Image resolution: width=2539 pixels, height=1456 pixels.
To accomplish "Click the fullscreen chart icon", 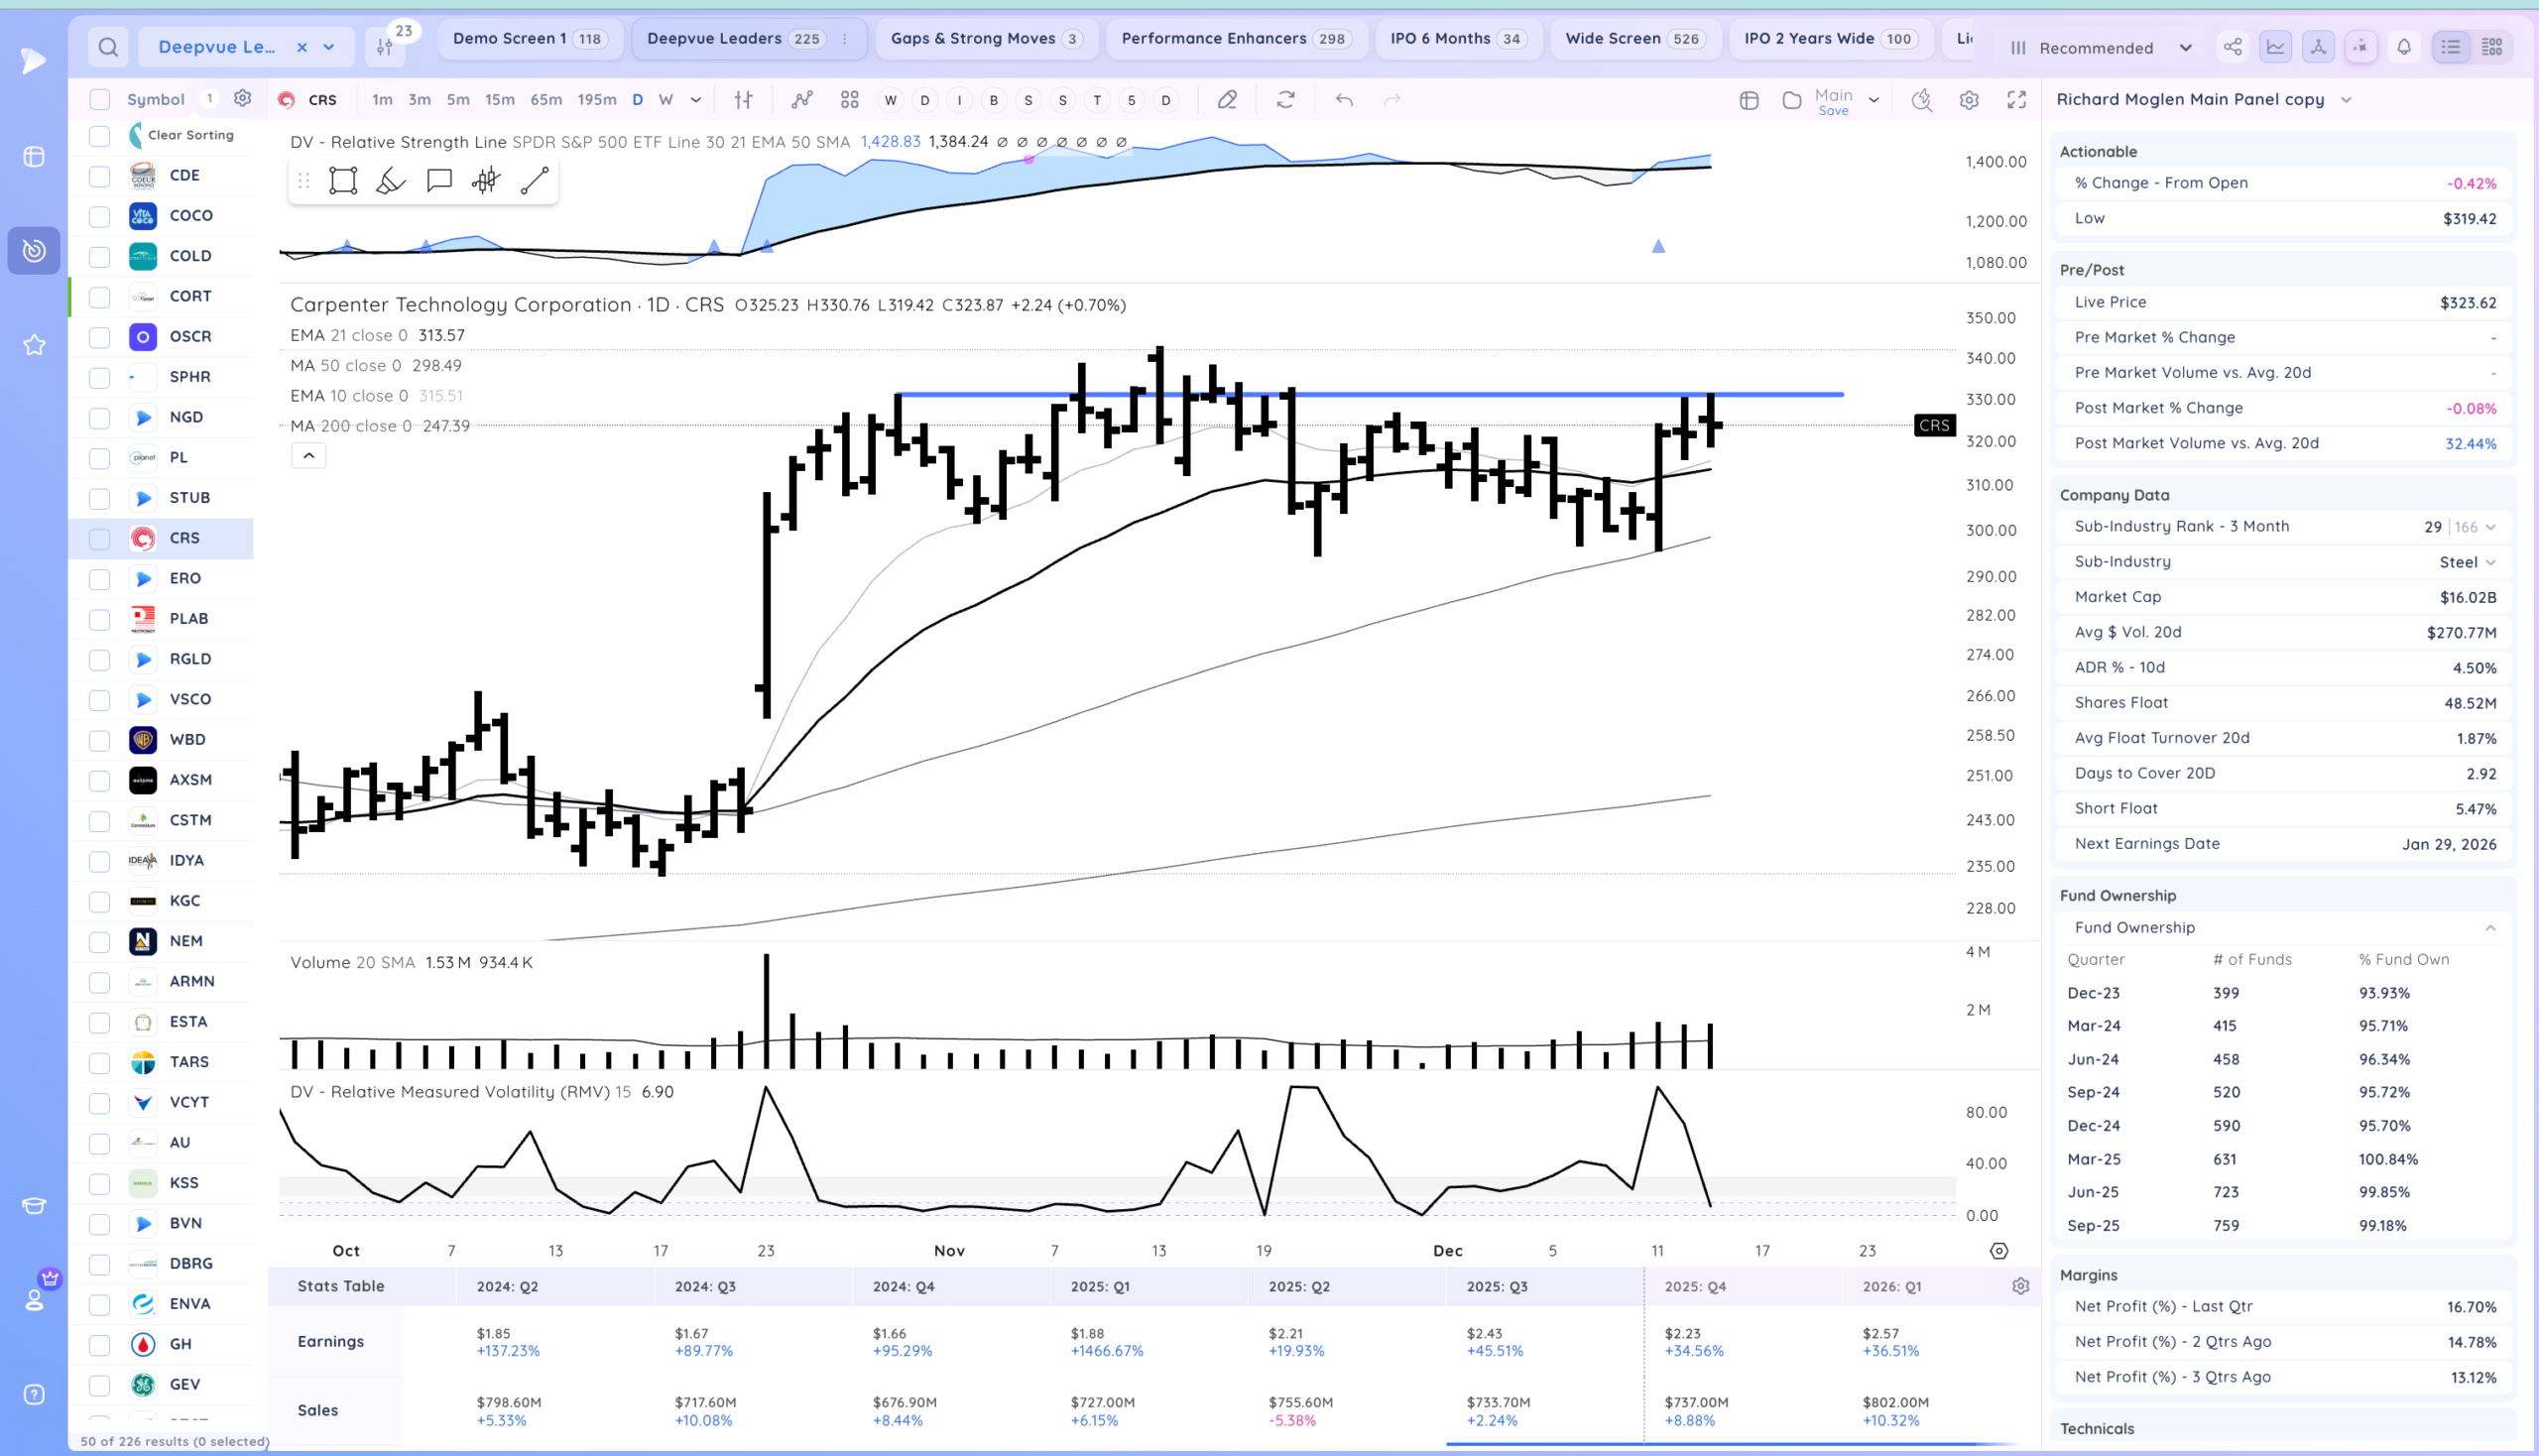I will point(2016,100).
